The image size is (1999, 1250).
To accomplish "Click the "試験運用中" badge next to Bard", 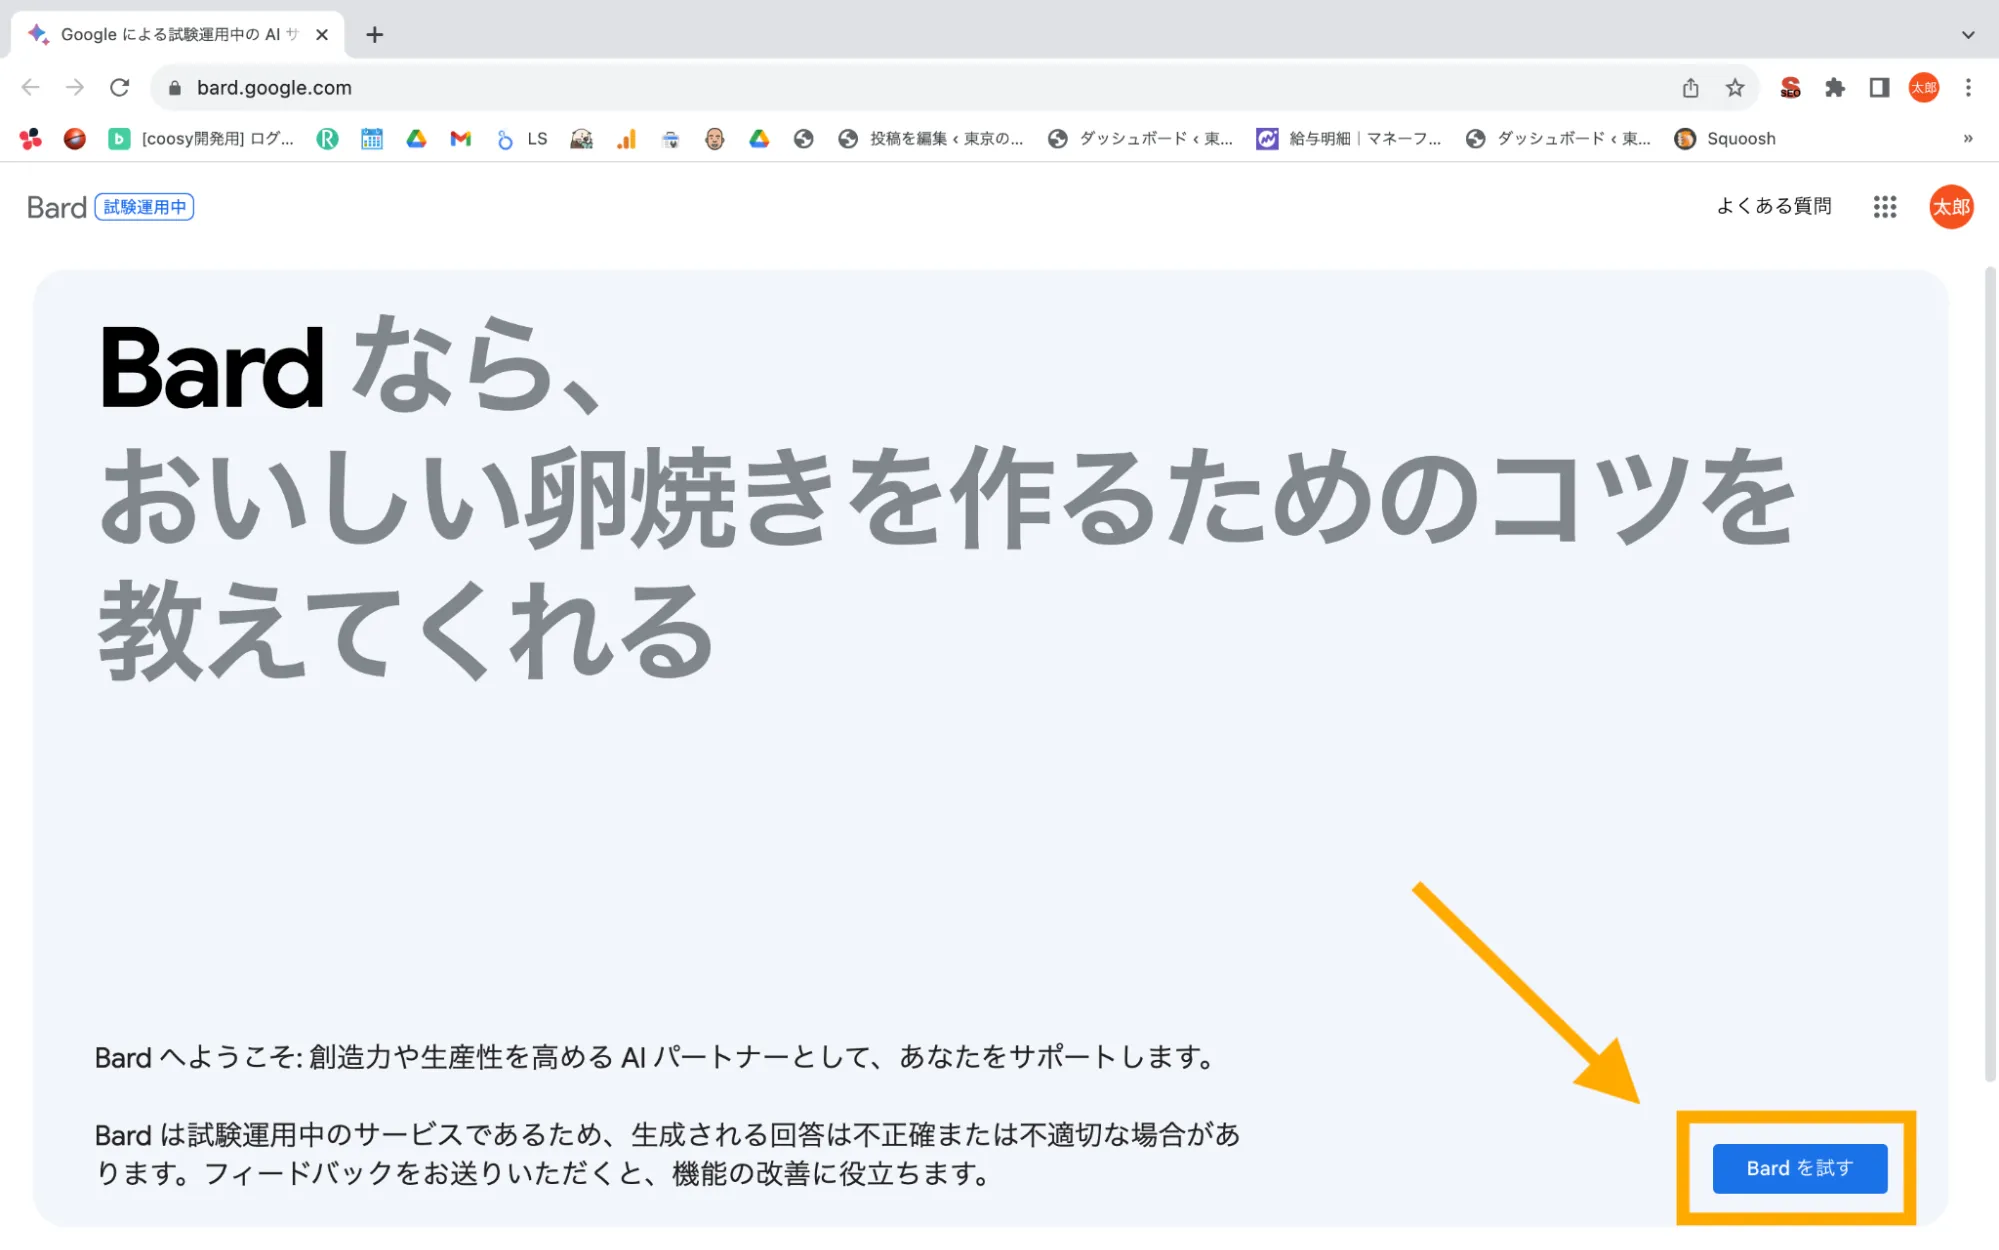I will tap(145, 207).
